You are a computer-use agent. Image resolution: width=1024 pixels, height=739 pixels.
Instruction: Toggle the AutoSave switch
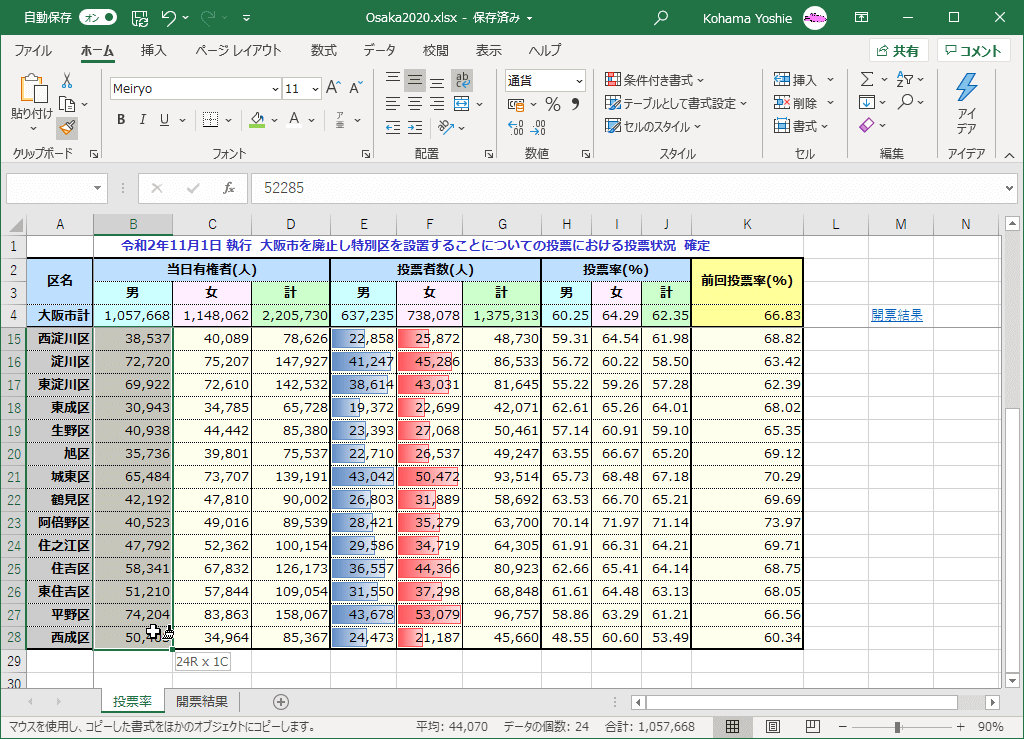click(x=97, y=18)
